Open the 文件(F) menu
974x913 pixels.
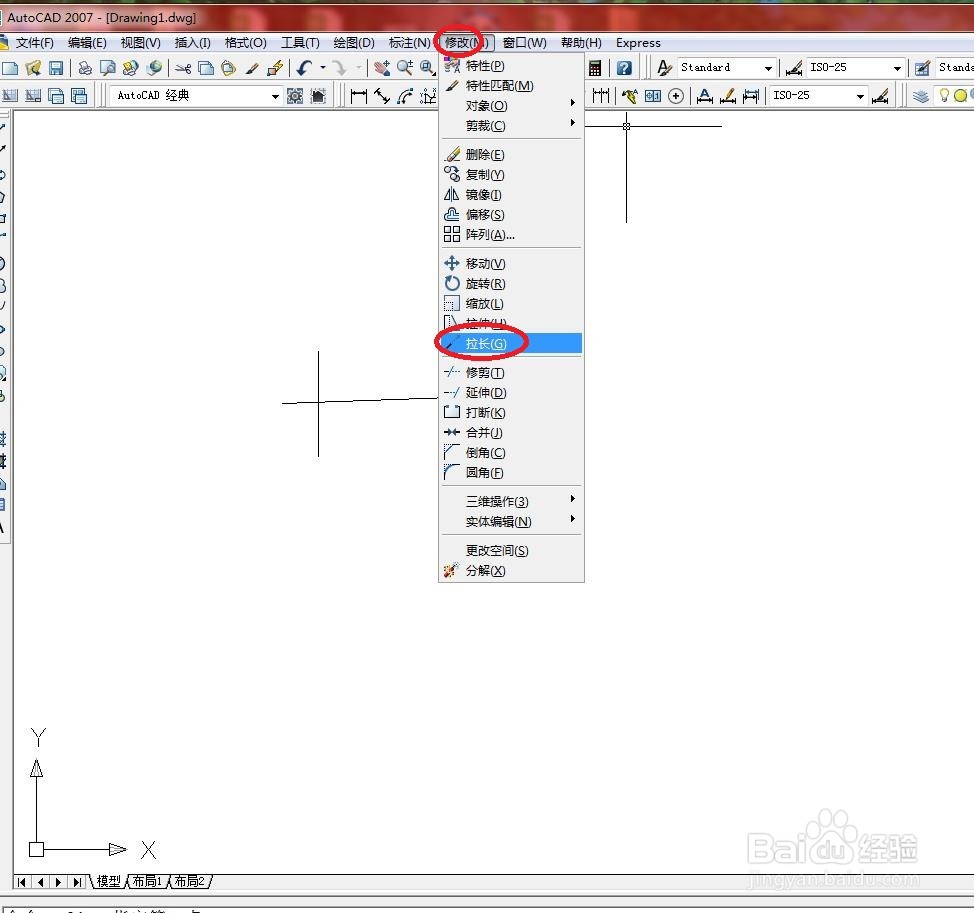point(35,43)
